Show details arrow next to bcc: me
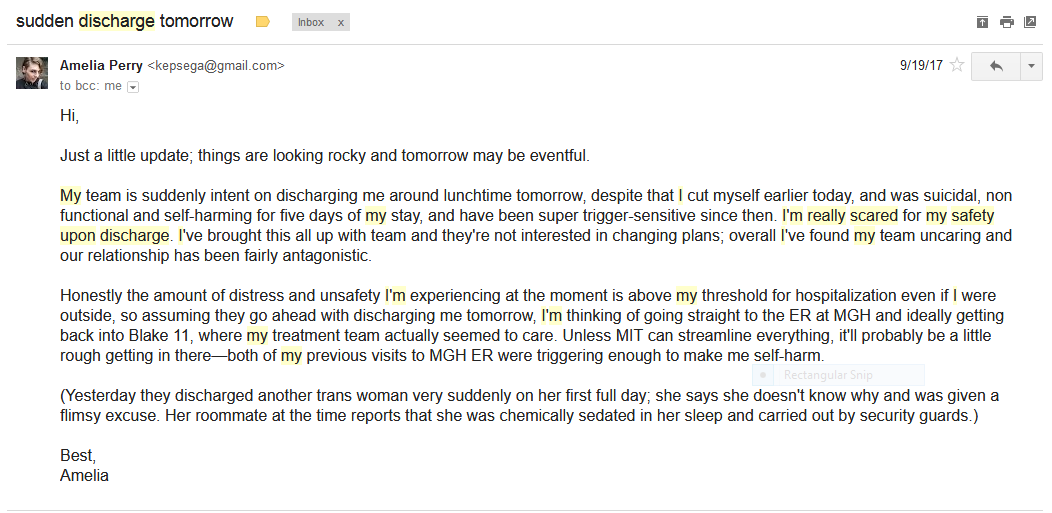The height and width of the screenshot is (513, 1052). pos(133,87)
